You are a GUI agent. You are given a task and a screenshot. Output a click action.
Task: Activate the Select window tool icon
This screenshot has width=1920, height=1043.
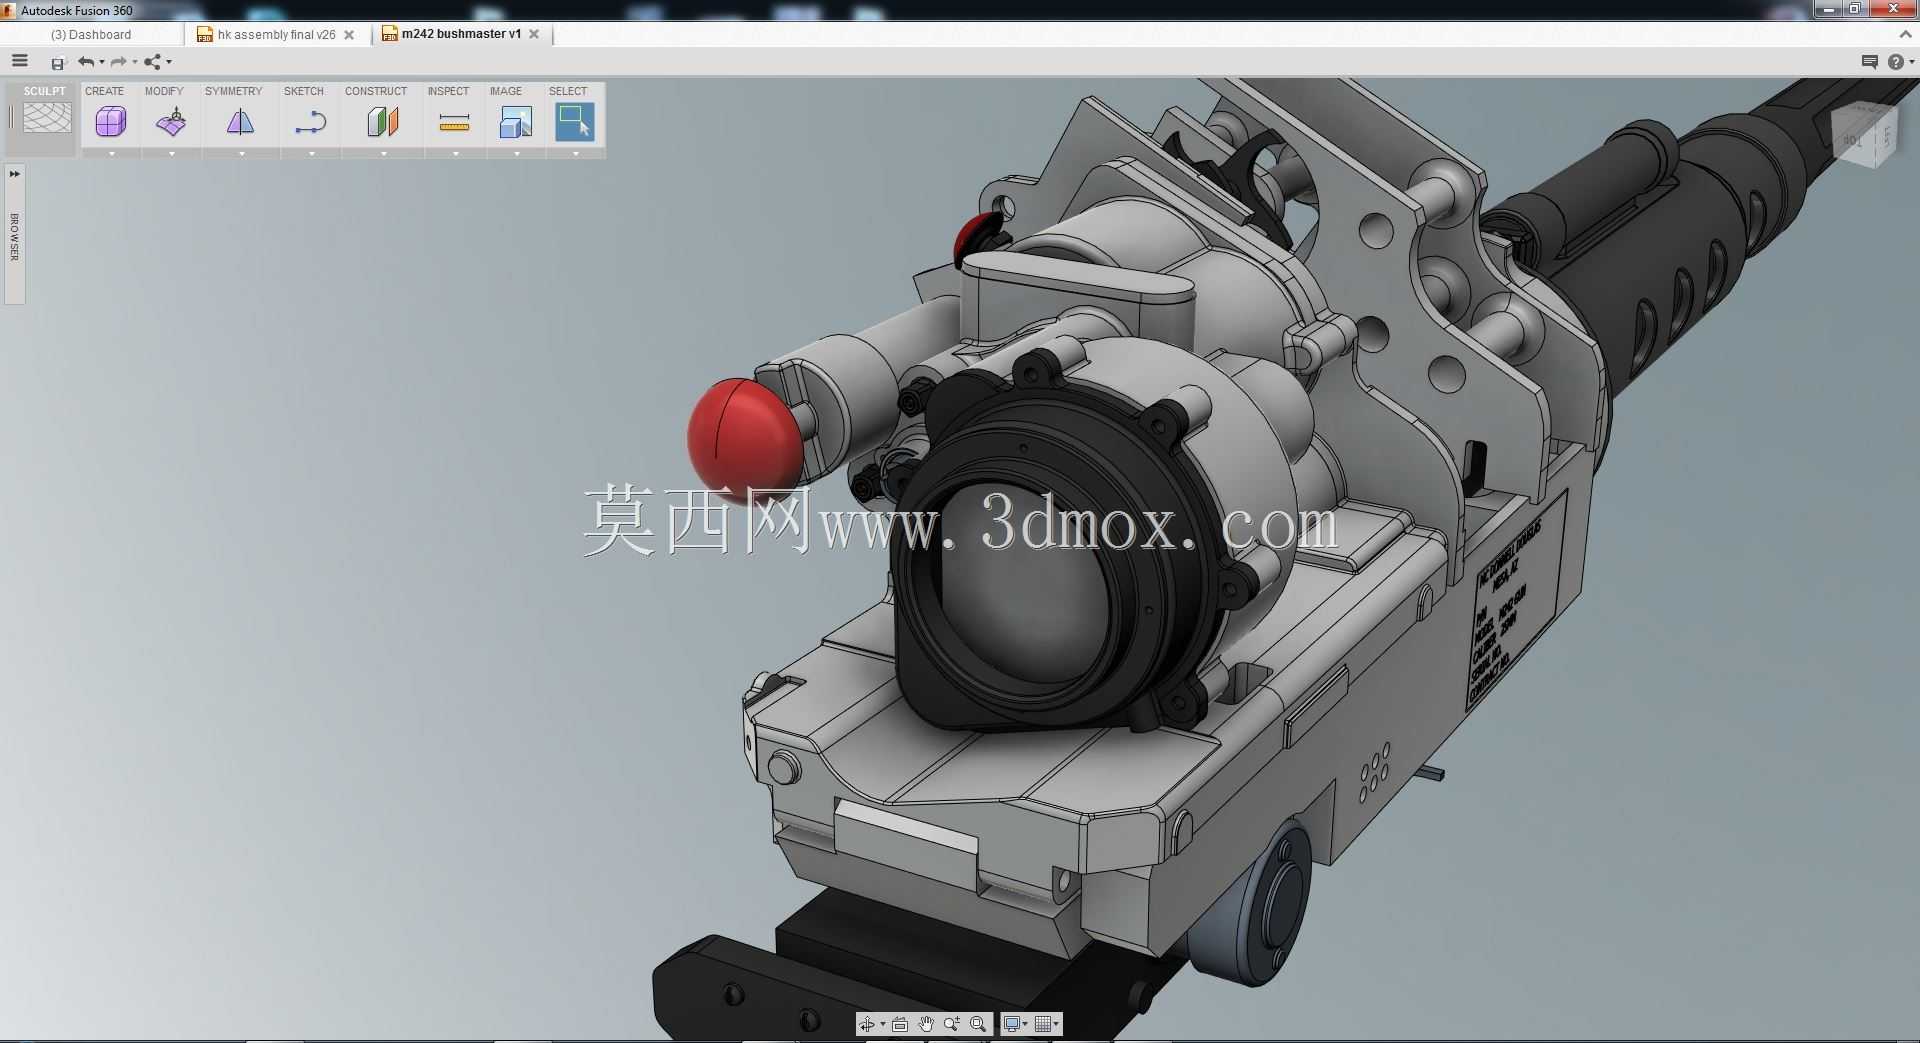coord(575,122)
